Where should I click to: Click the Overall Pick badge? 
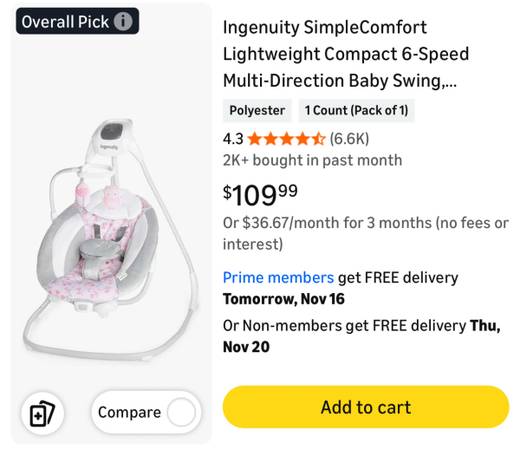(x=77, y=21)
